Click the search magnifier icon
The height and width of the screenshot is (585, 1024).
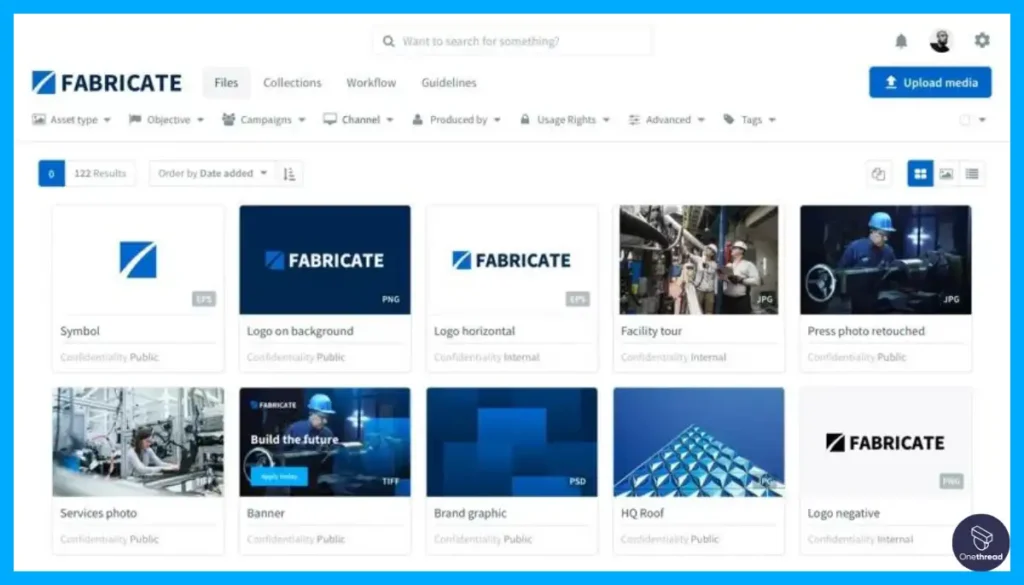point(389,41)
